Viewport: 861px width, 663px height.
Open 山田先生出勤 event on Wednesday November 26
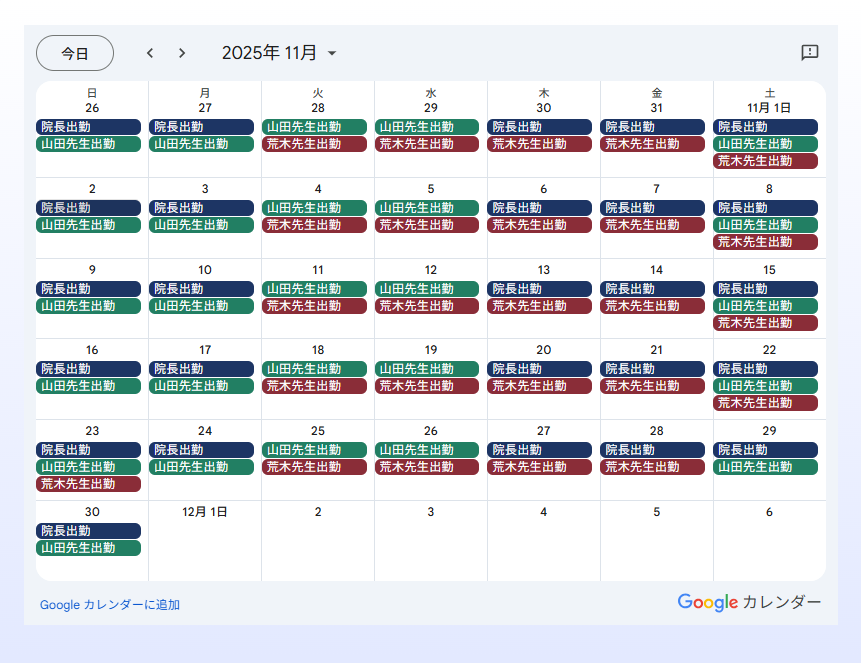pos(427,450)
